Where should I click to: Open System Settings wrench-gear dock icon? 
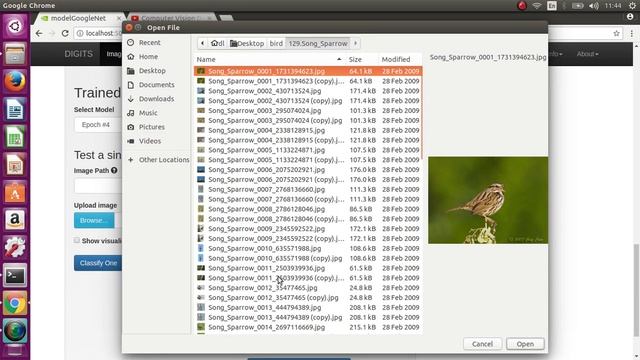click(15, 247)
